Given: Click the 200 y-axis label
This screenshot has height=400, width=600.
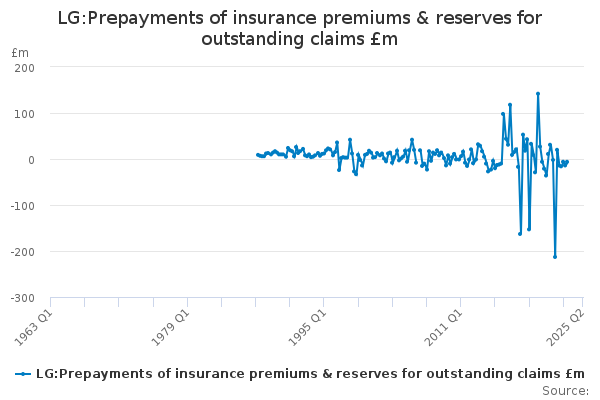Looking at the screenshot, I should [24, 68].
